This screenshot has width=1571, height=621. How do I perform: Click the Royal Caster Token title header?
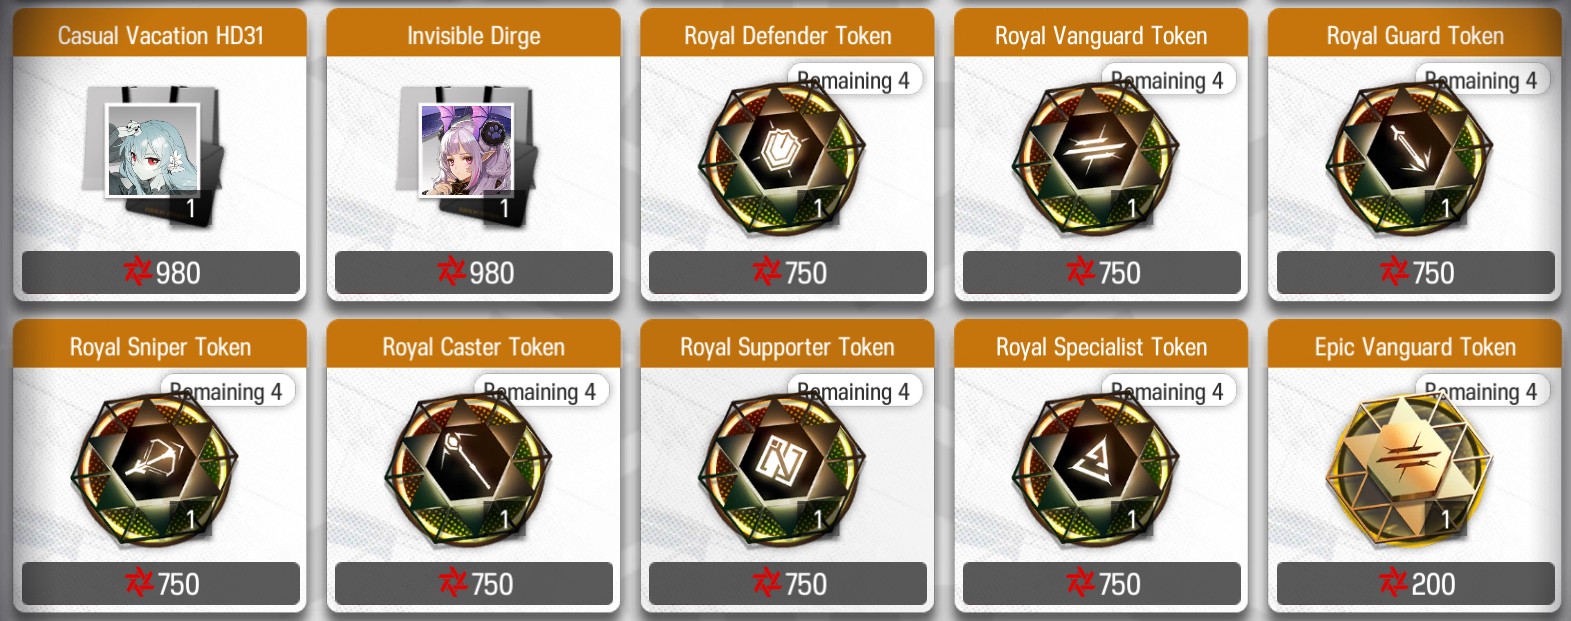tap(474, 345)
